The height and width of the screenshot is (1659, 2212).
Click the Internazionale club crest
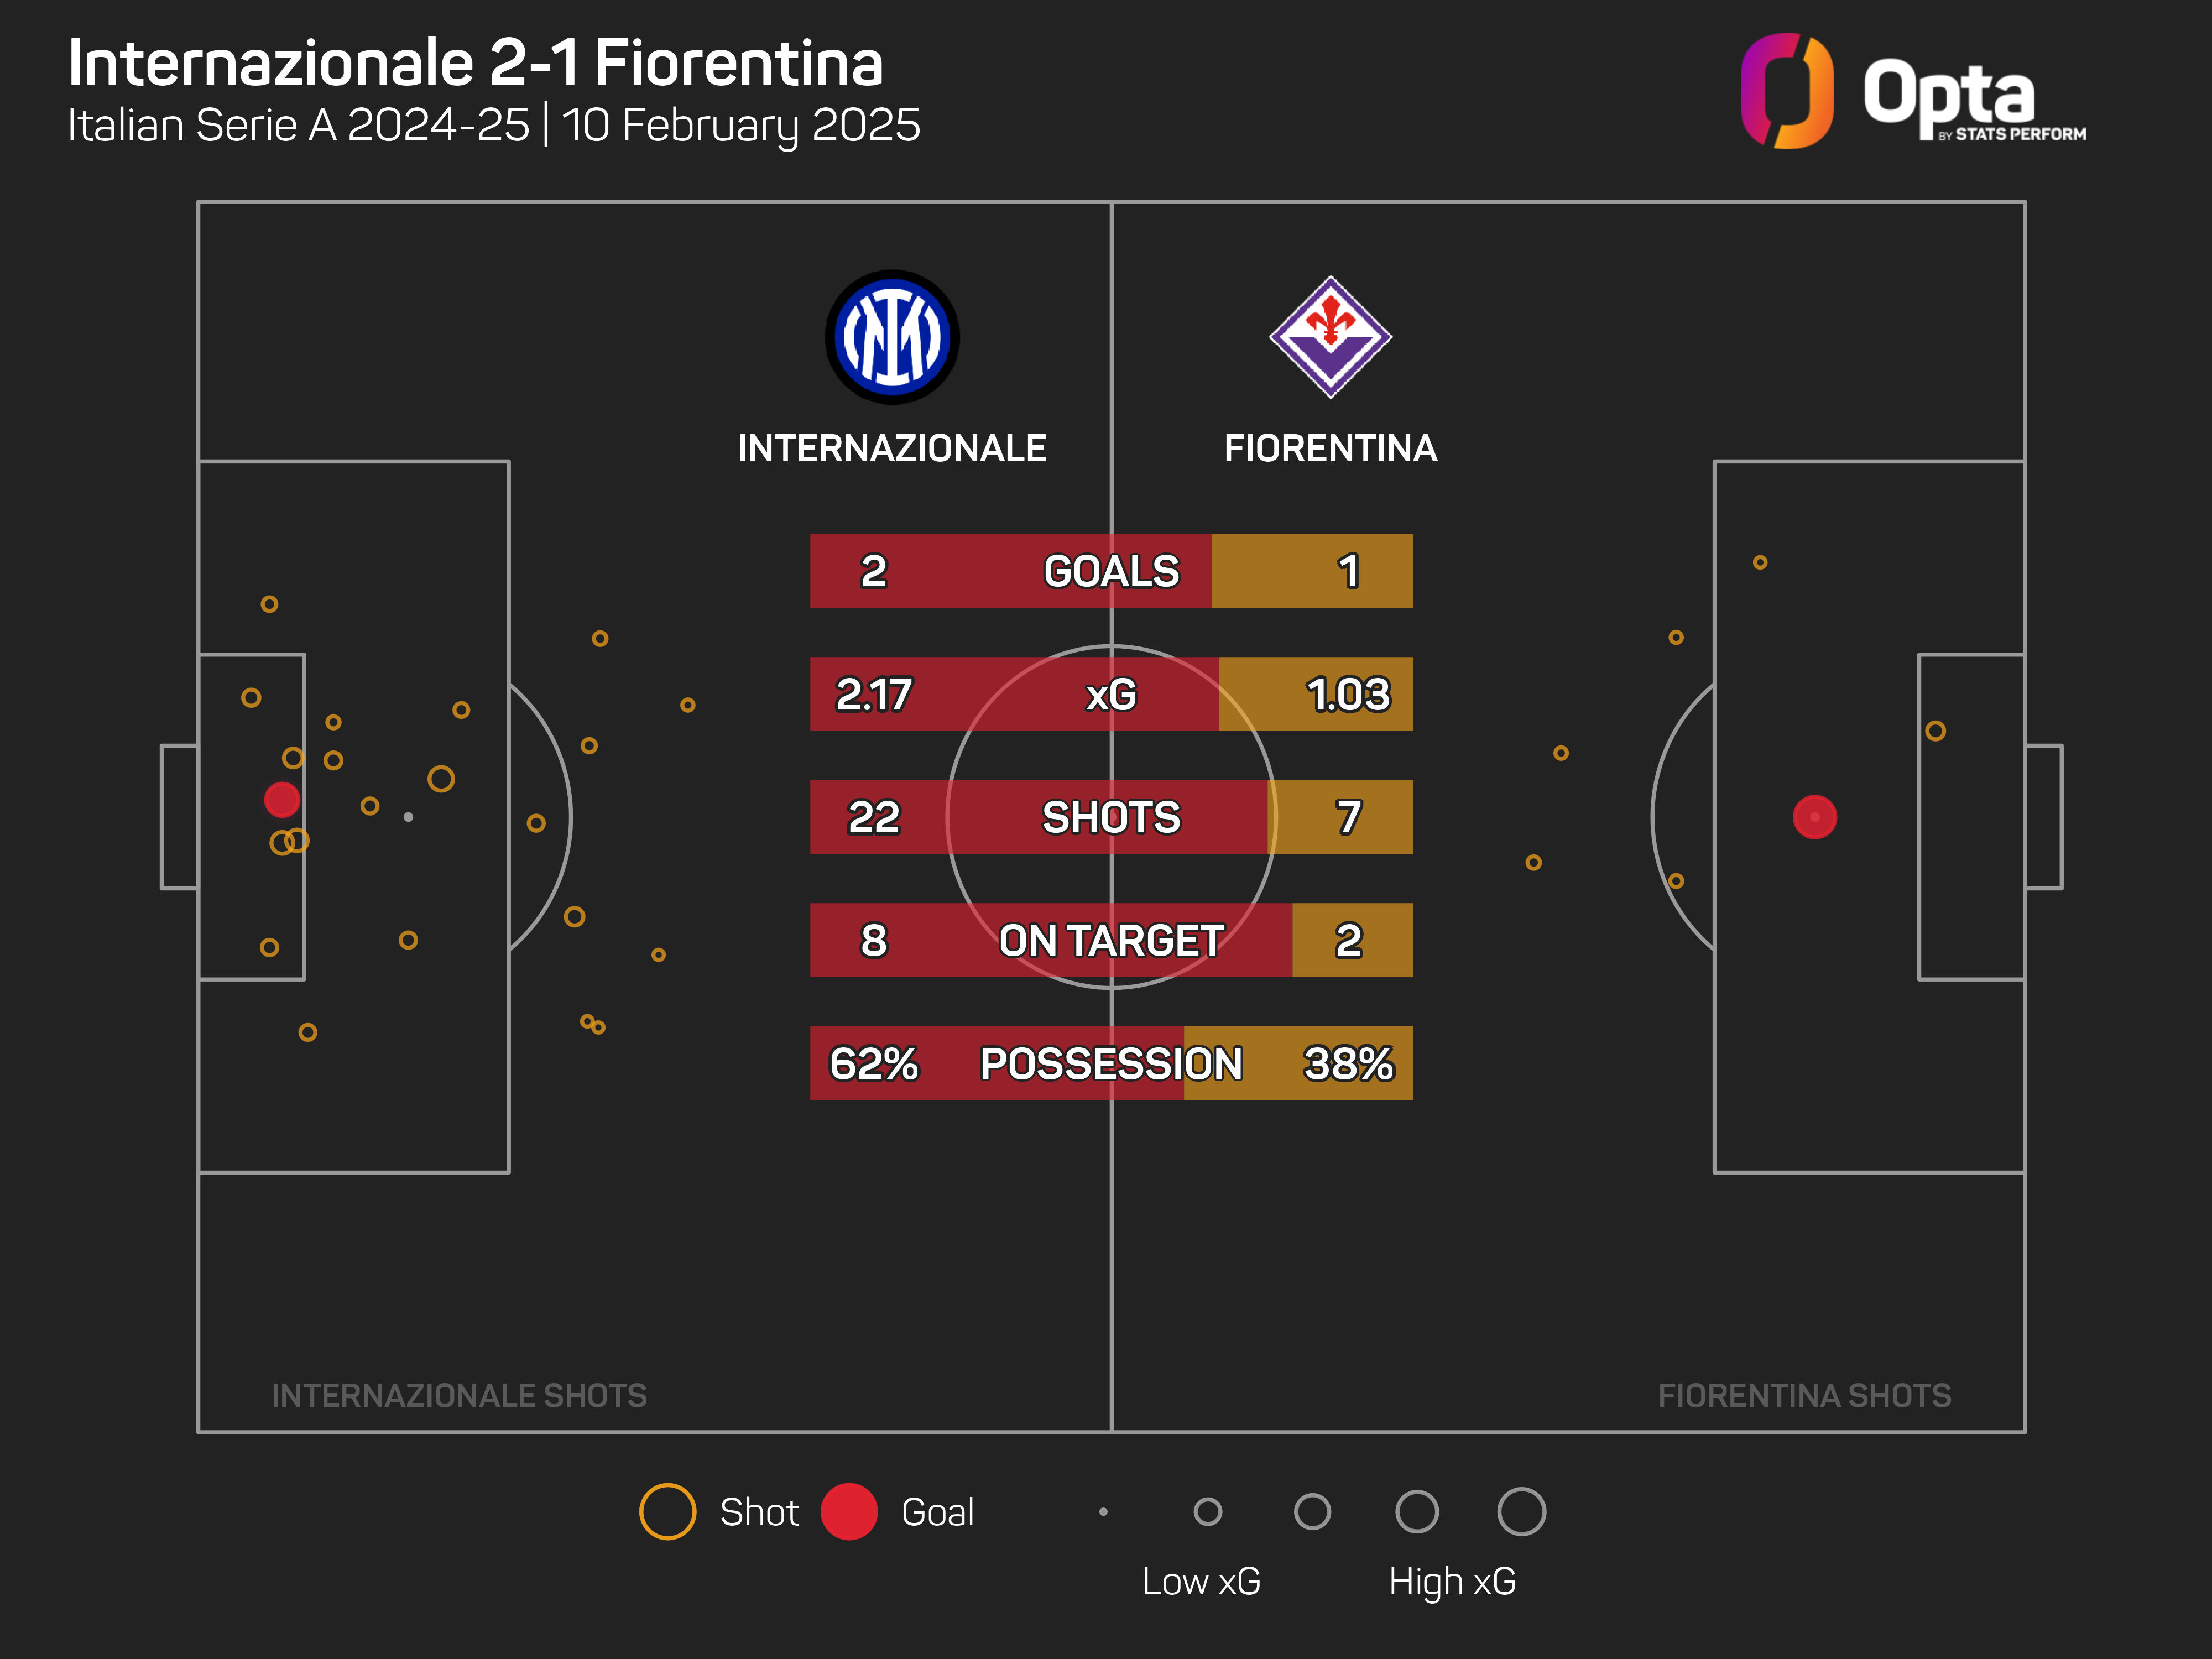point(892,337)
